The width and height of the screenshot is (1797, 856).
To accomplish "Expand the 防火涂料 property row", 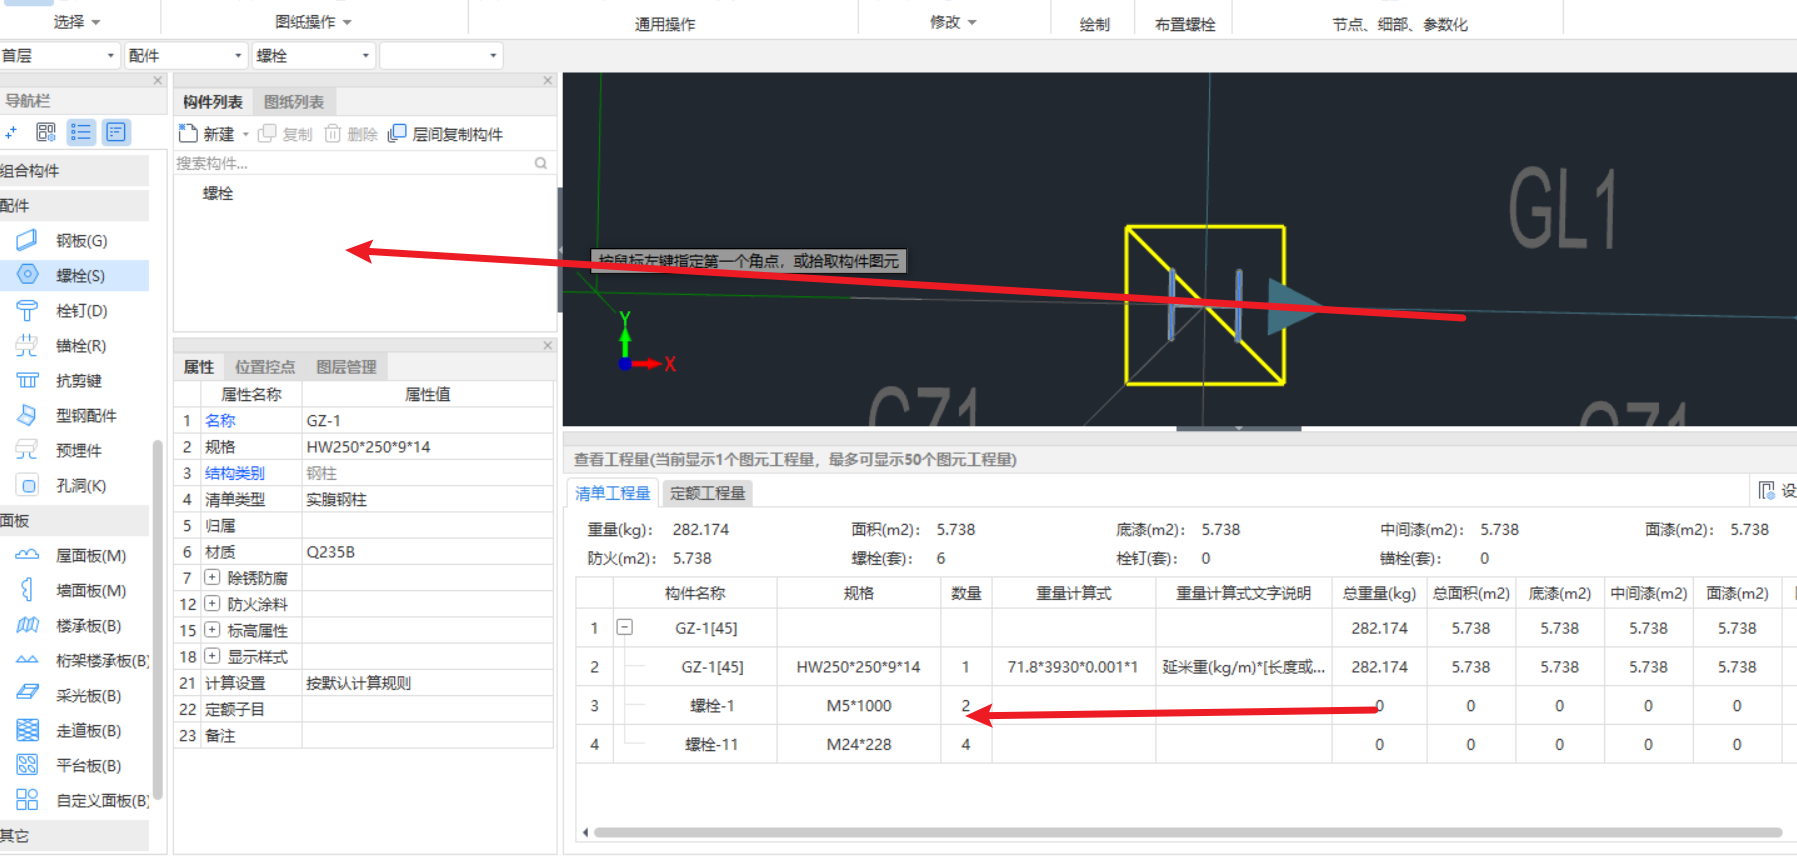I will pyautogui.click(x=212, y=603).
